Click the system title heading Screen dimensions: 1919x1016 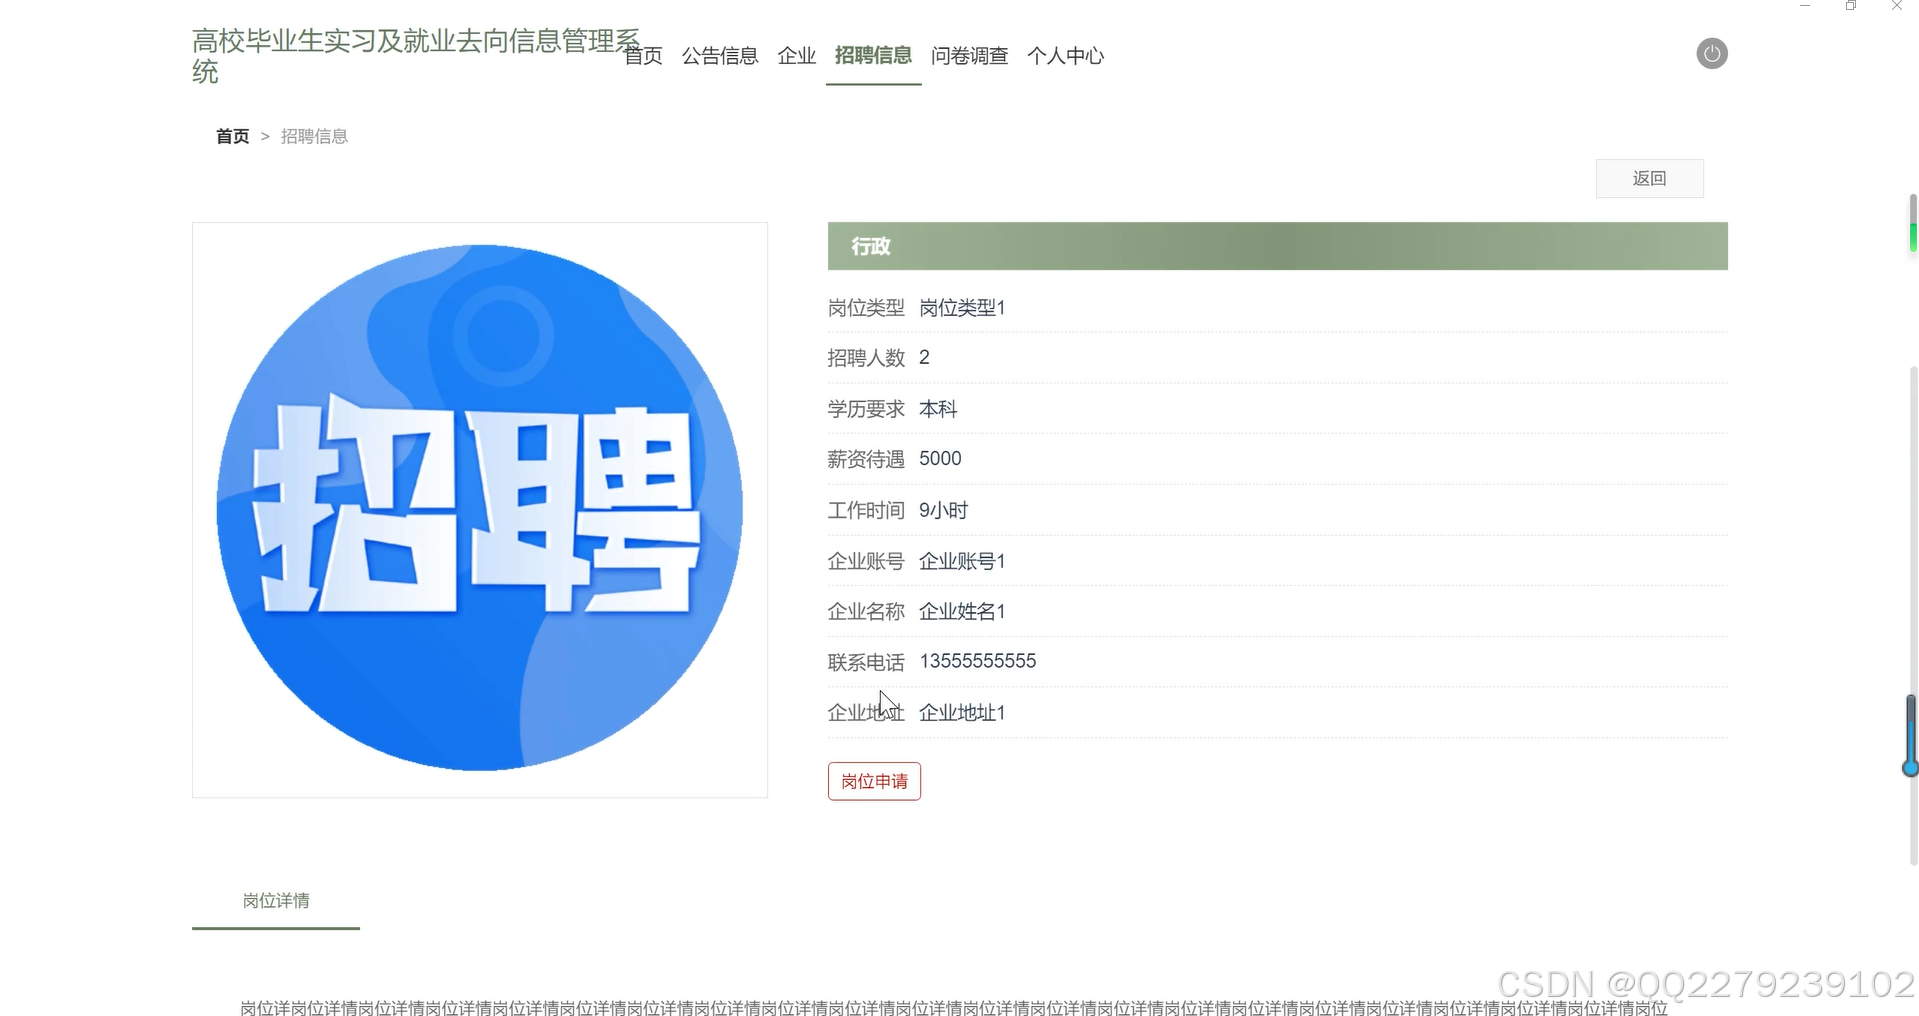(415, 56)
